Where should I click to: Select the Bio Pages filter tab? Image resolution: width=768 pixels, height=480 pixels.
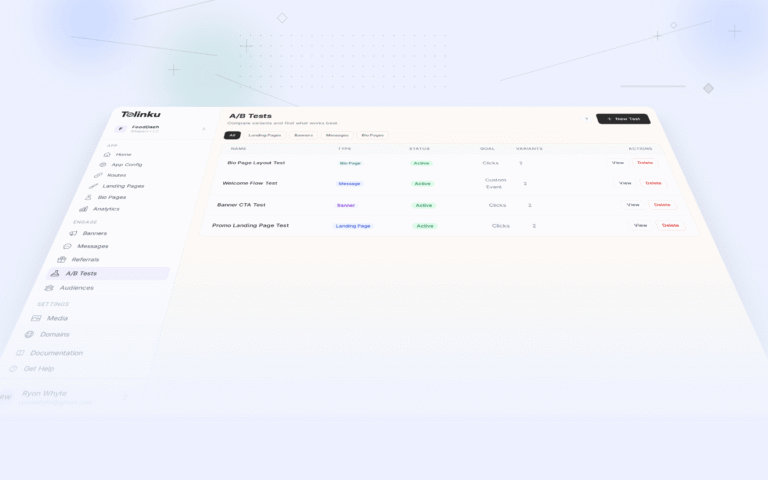(x=372, y=135)
